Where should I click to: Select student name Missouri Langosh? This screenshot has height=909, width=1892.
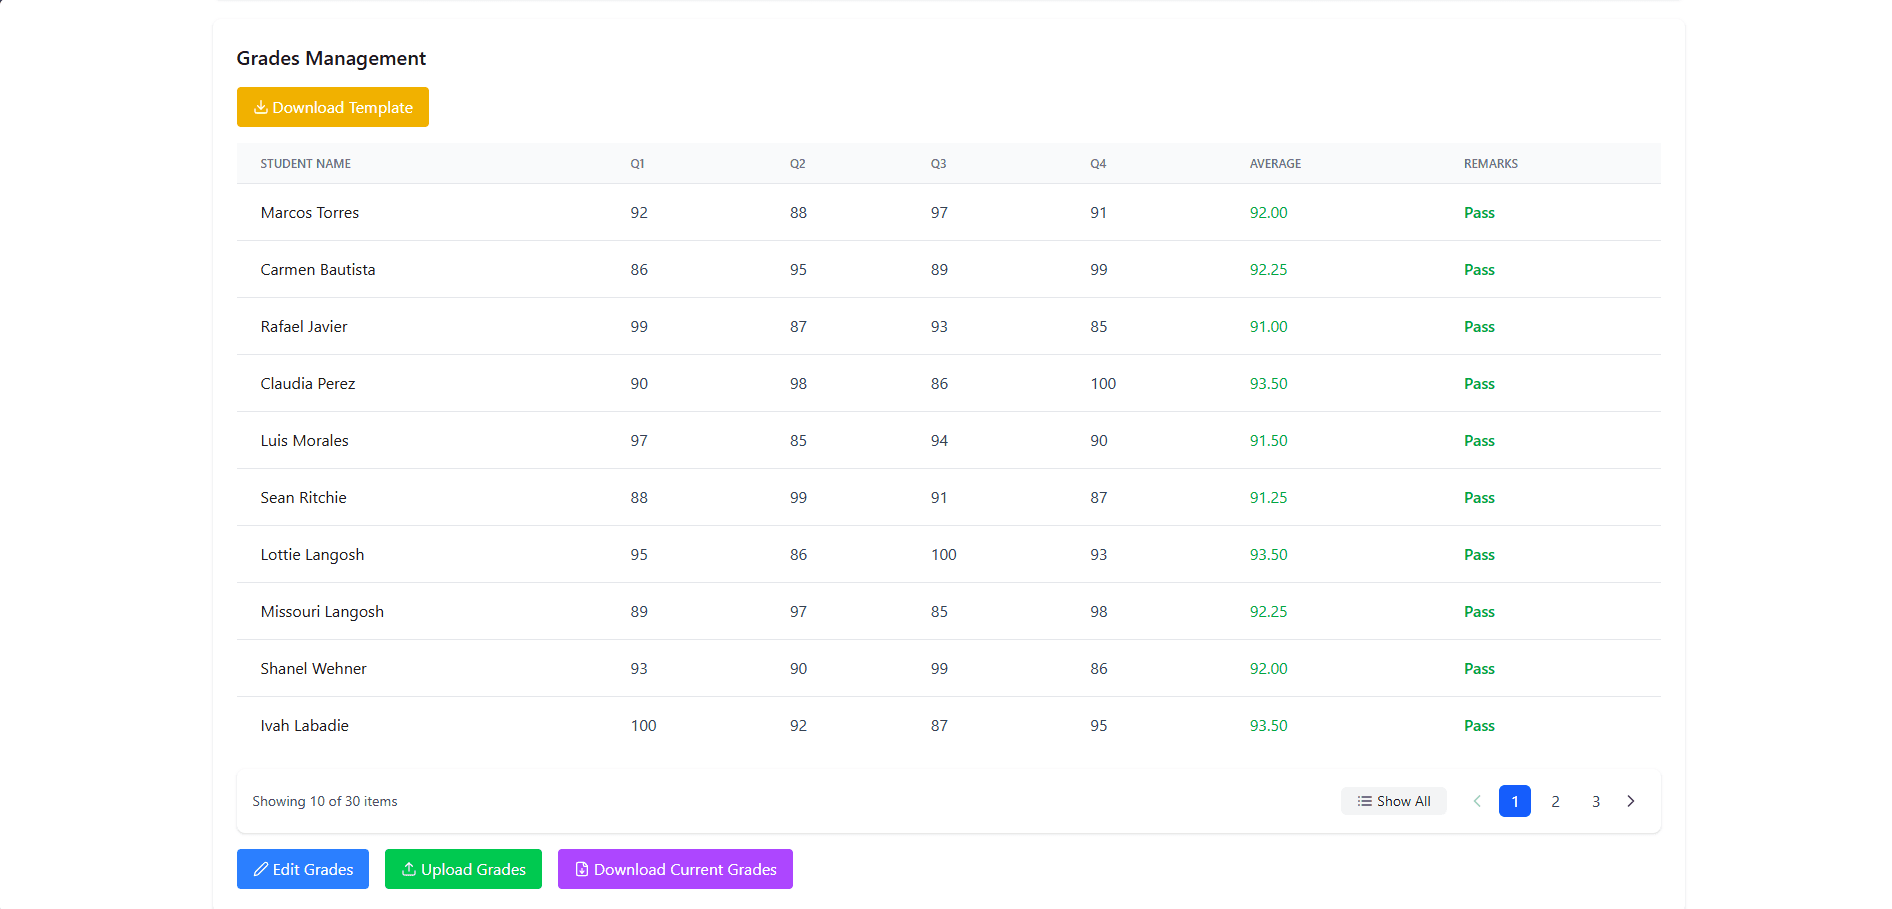click(322, 612)
